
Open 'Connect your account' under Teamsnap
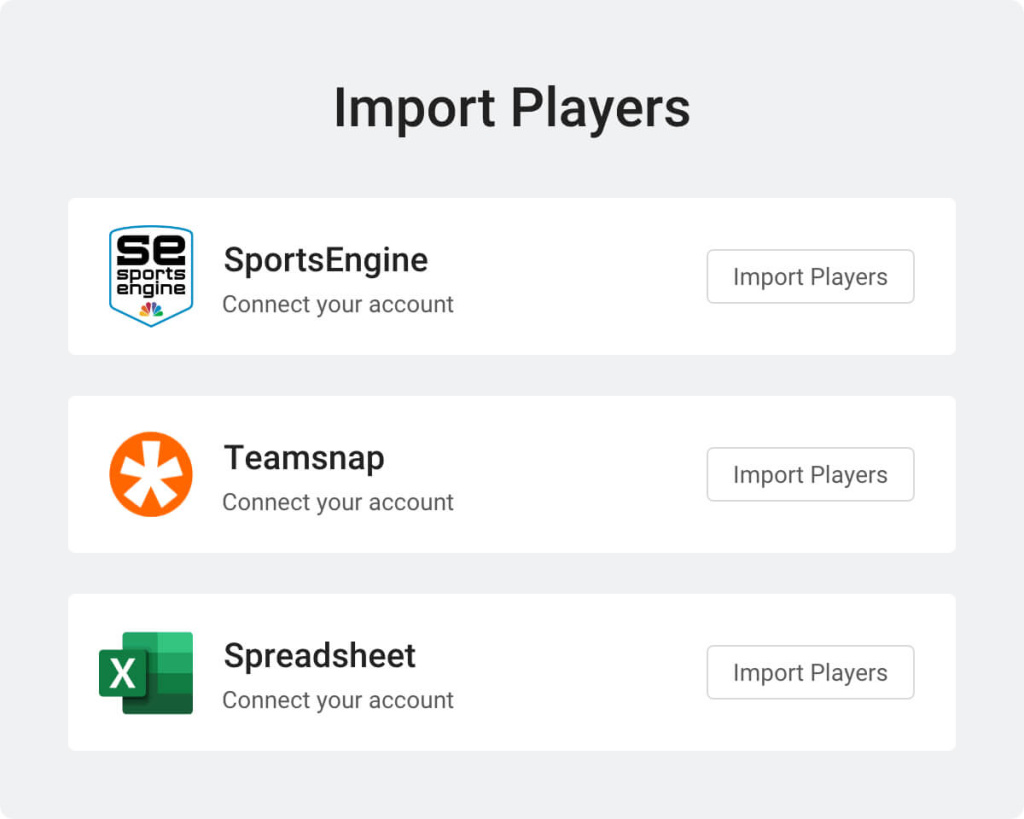(x=337, y=502)
